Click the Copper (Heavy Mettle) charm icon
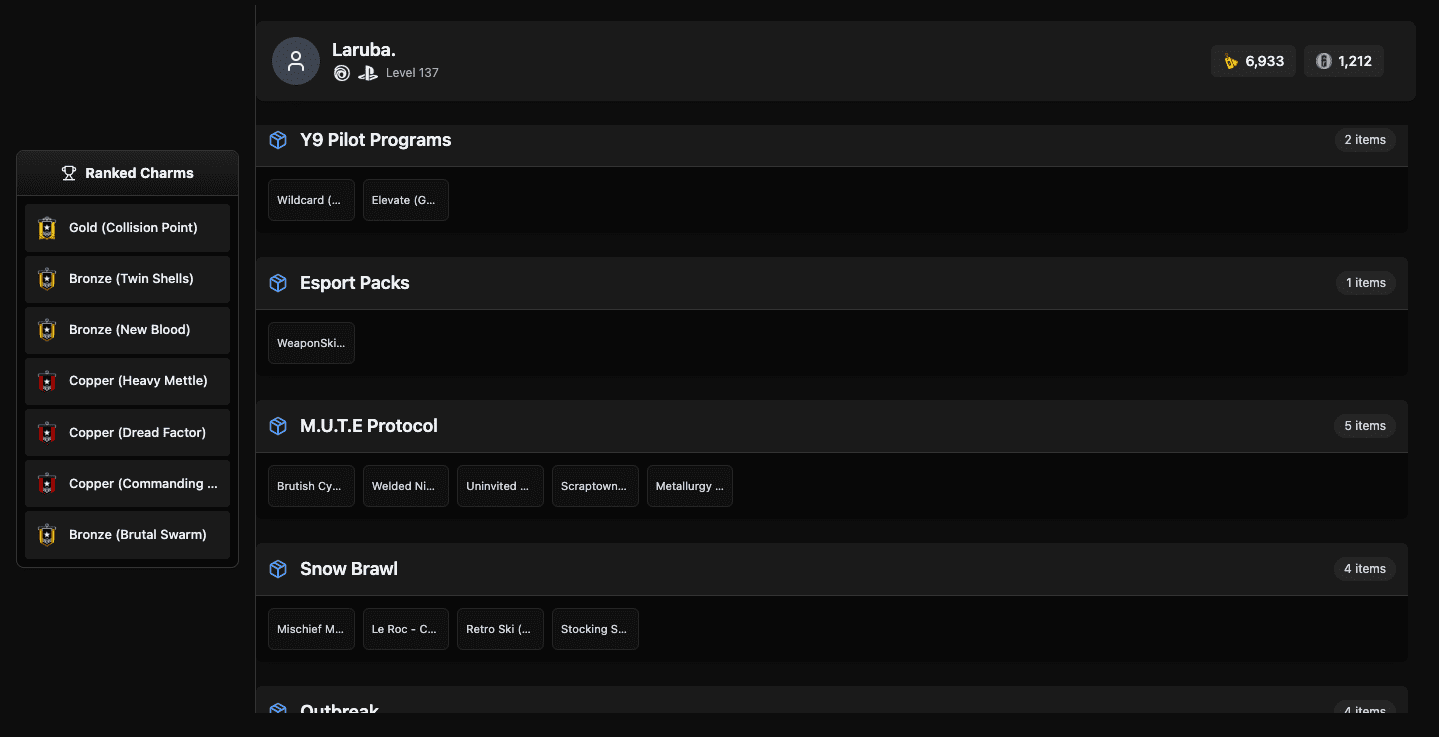Viewport: 1439px width, 737px height. pos(47,381)
